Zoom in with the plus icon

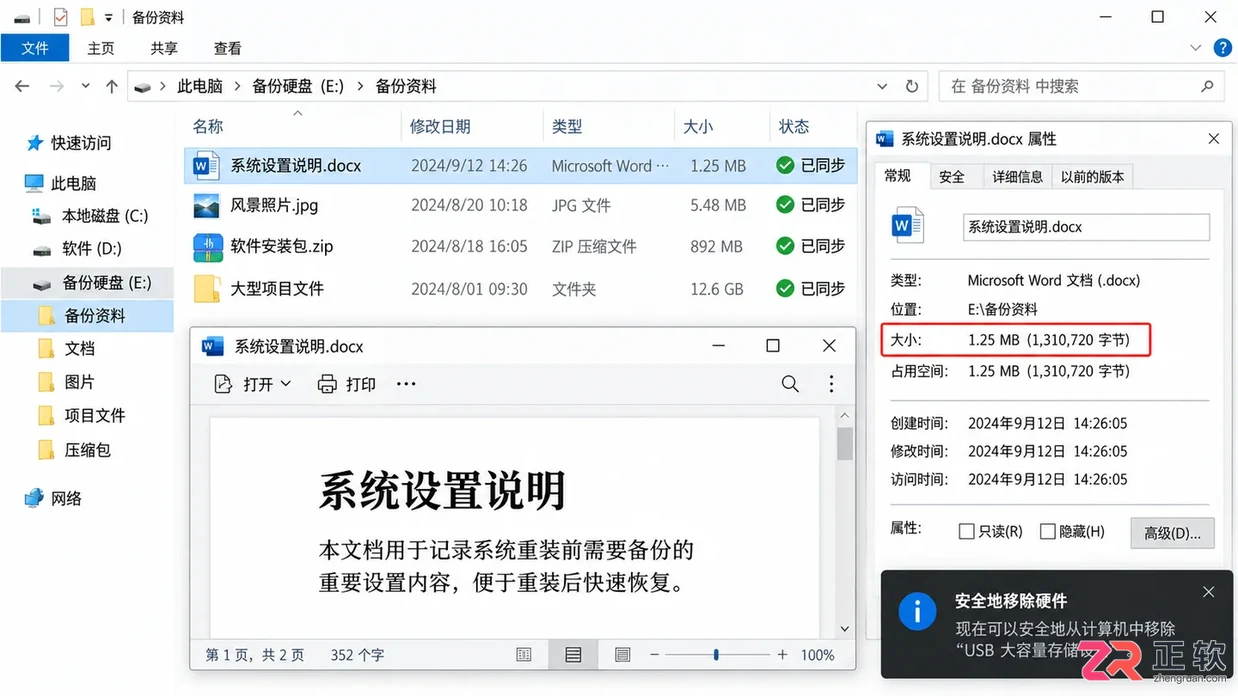pyautogui.click(x=782, y=655)
